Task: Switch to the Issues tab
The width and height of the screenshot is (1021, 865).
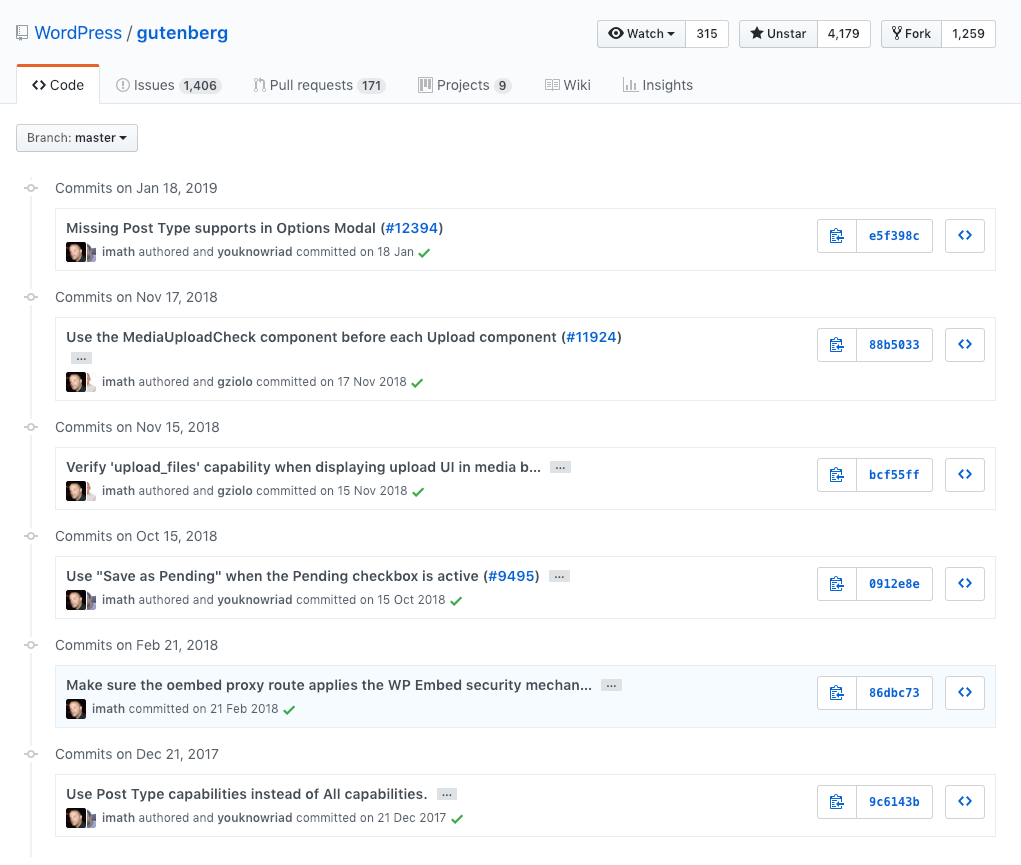Action: click(x=168, y=85)
